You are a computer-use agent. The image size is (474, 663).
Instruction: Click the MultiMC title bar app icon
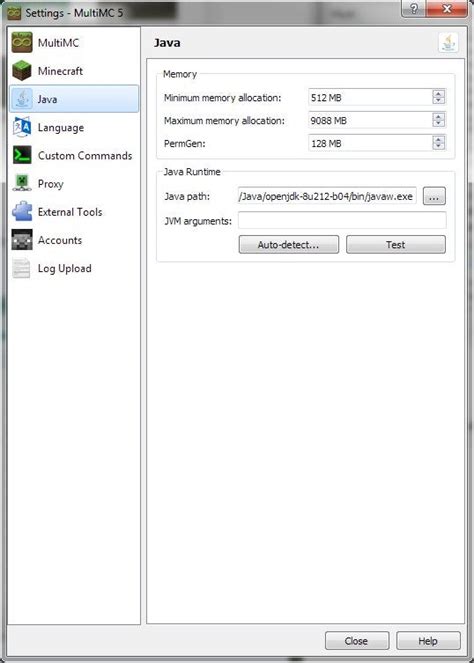[x=14, y=13]
